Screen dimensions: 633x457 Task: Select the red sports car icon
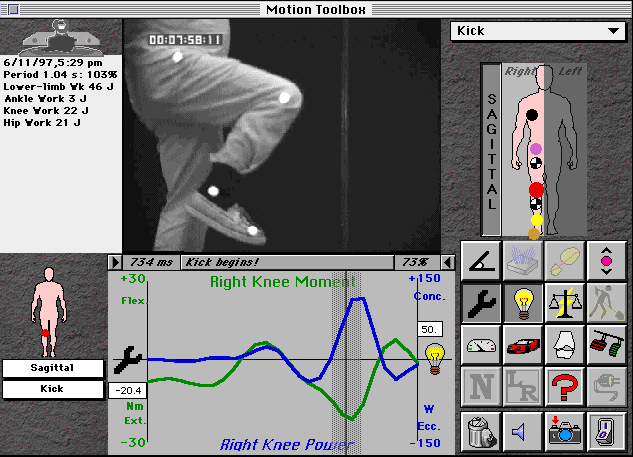coord(522,344)
